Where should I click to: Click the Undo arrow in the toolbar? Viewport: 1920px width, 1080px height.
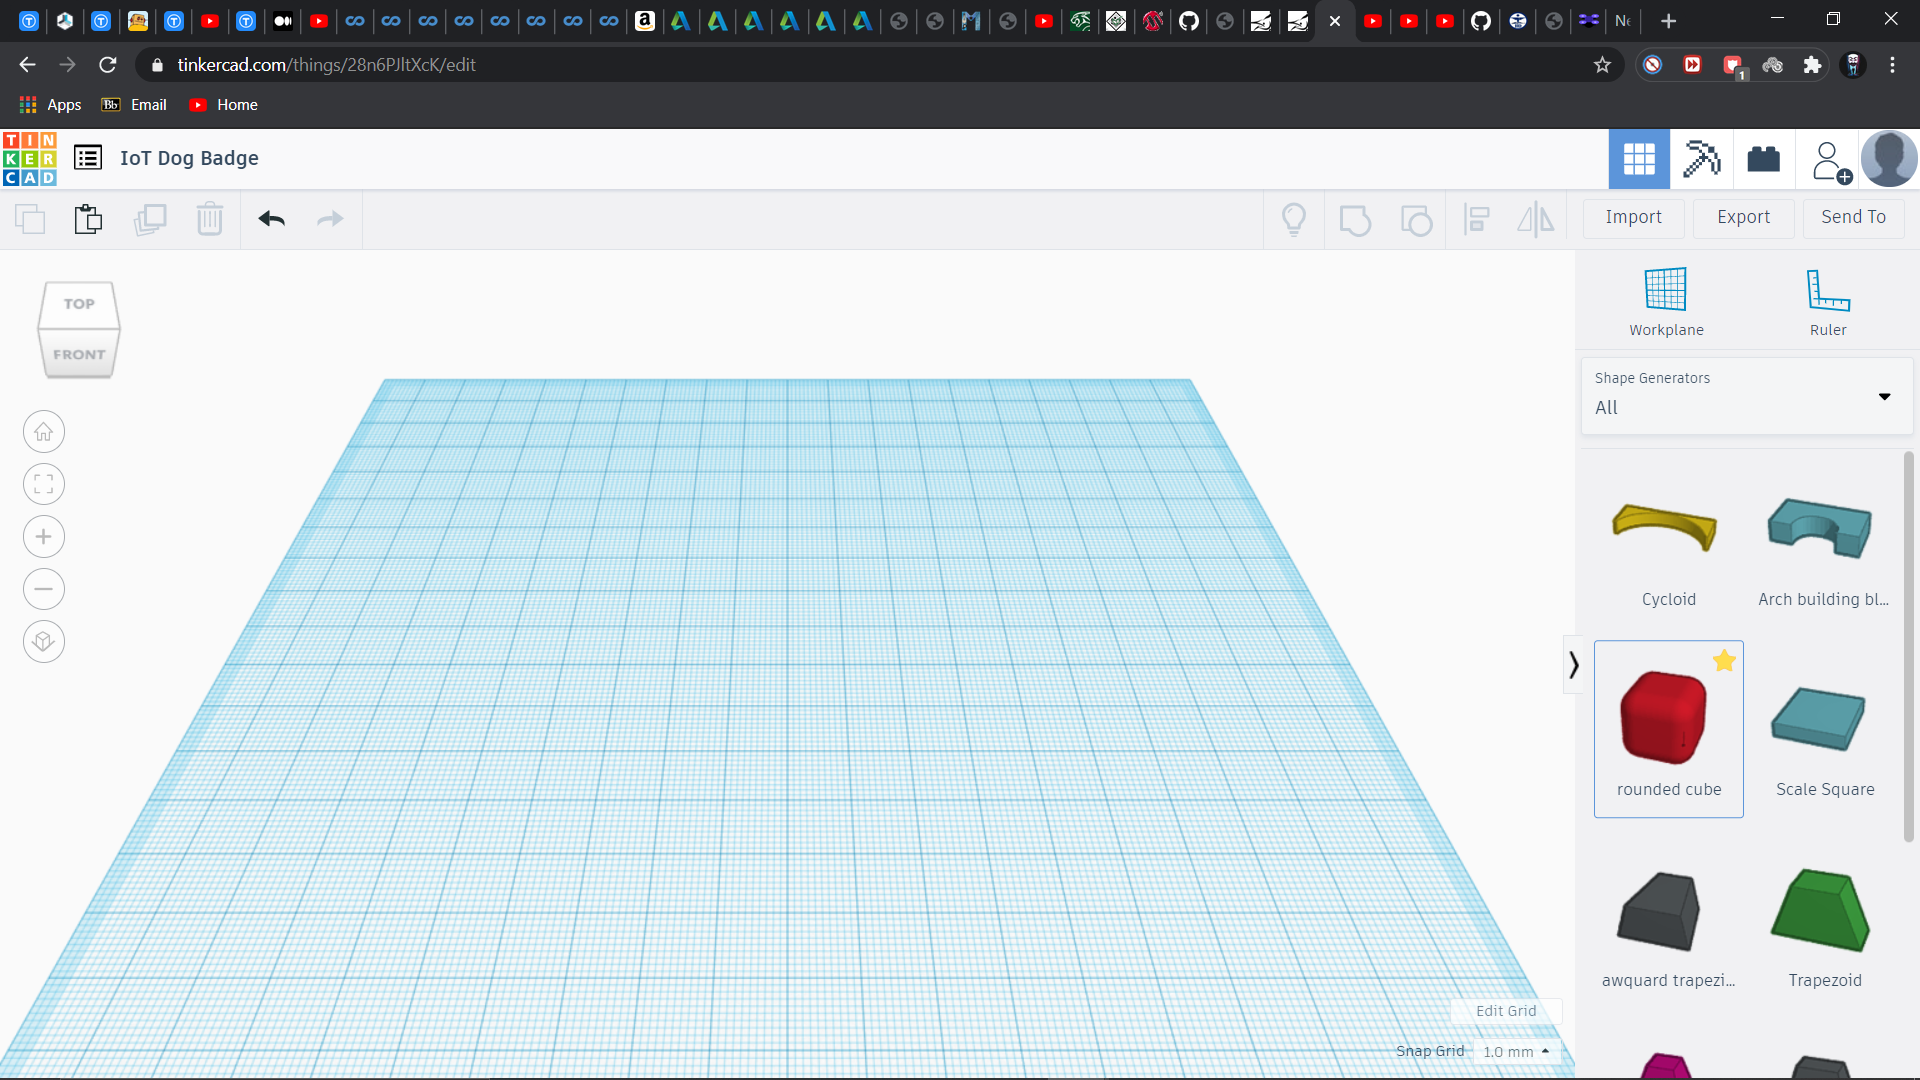coord(271,219)
